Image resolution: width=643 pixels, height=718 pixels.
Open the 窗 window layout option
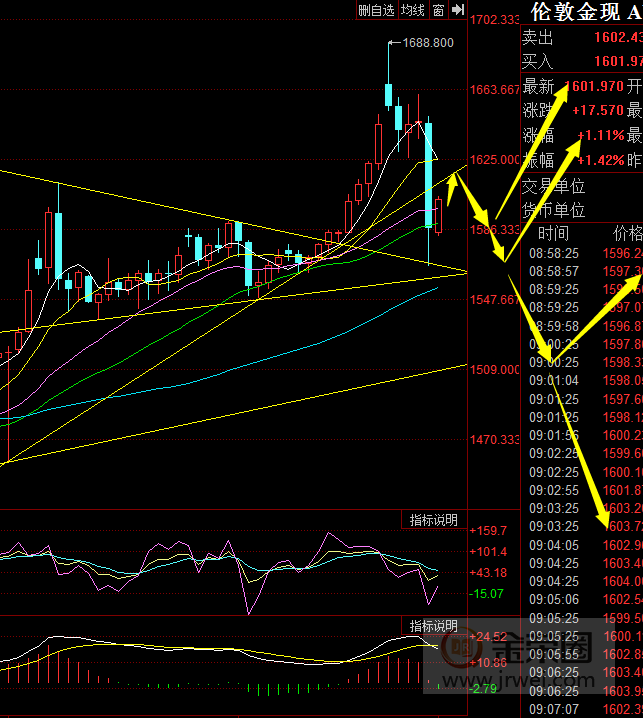(x=438, y=10)
